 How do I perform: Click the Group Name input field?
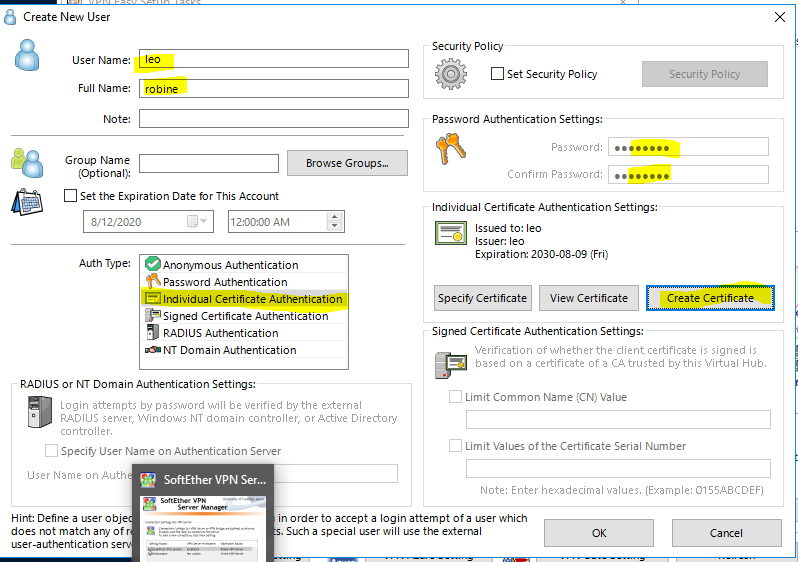[209, 163]
